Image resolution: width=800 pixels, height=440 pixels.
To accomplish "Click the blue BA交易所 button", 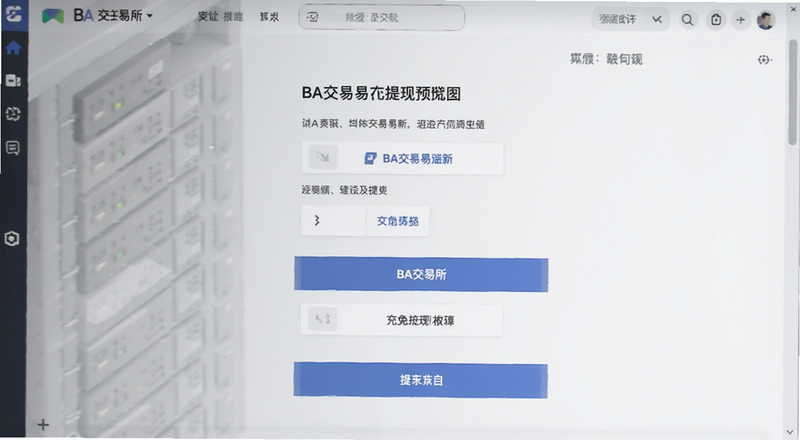I will [421, 275].
